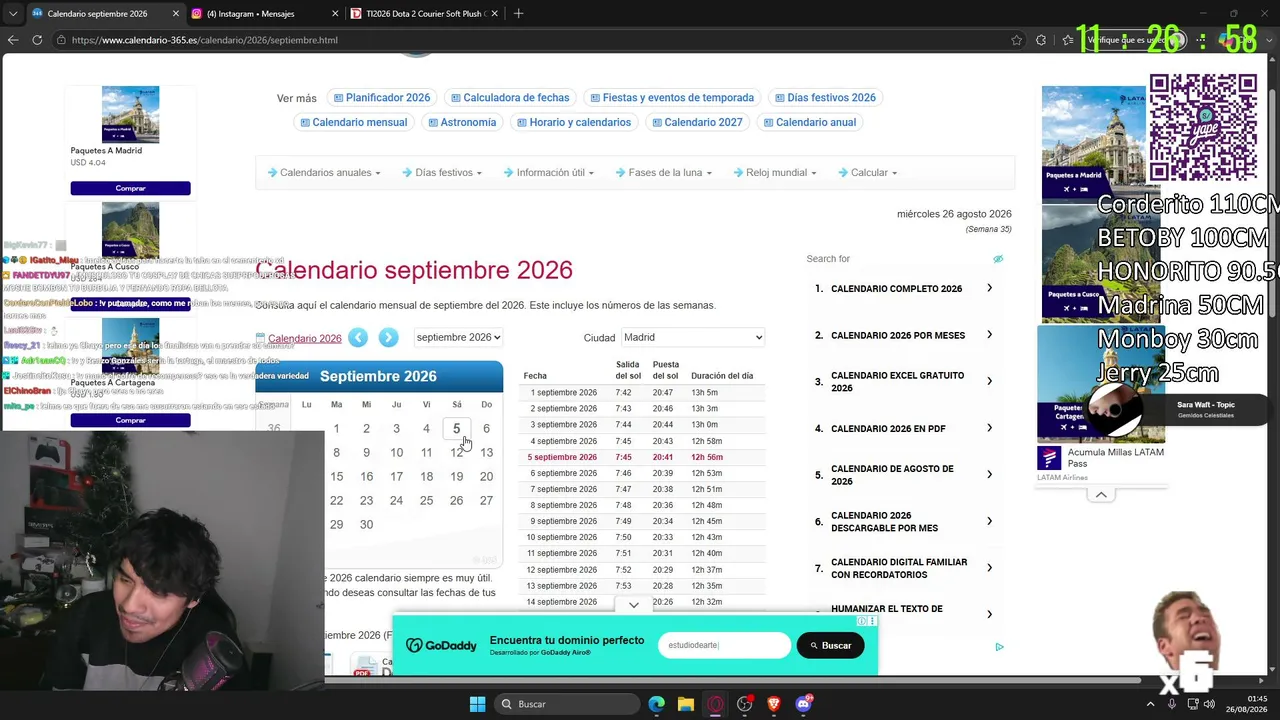Image resolution: width=1280 pixels, height=720 pixels.
Task: Bookmark this page with the star icon
Action: (x=1017, y=40)
